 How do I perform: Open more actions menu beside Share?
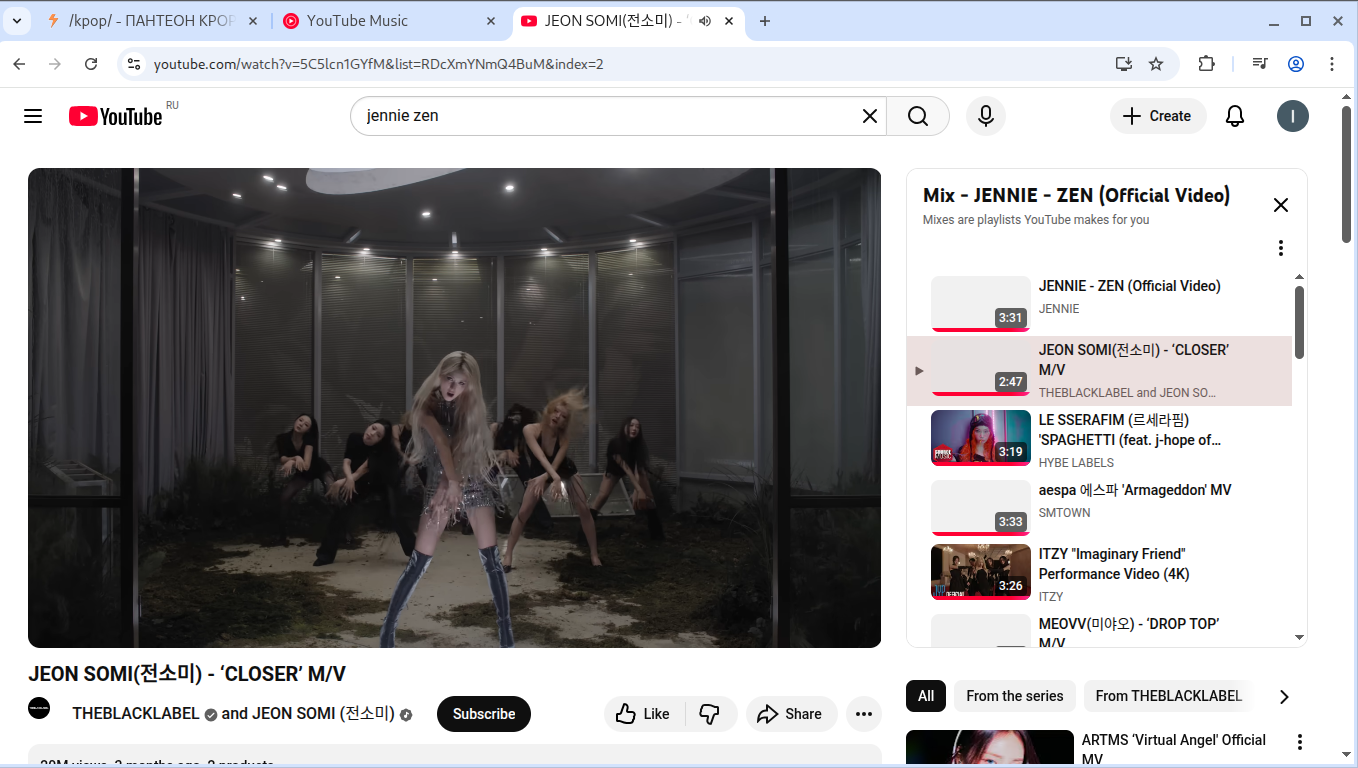pyautogui.click(x=864, y=714)
